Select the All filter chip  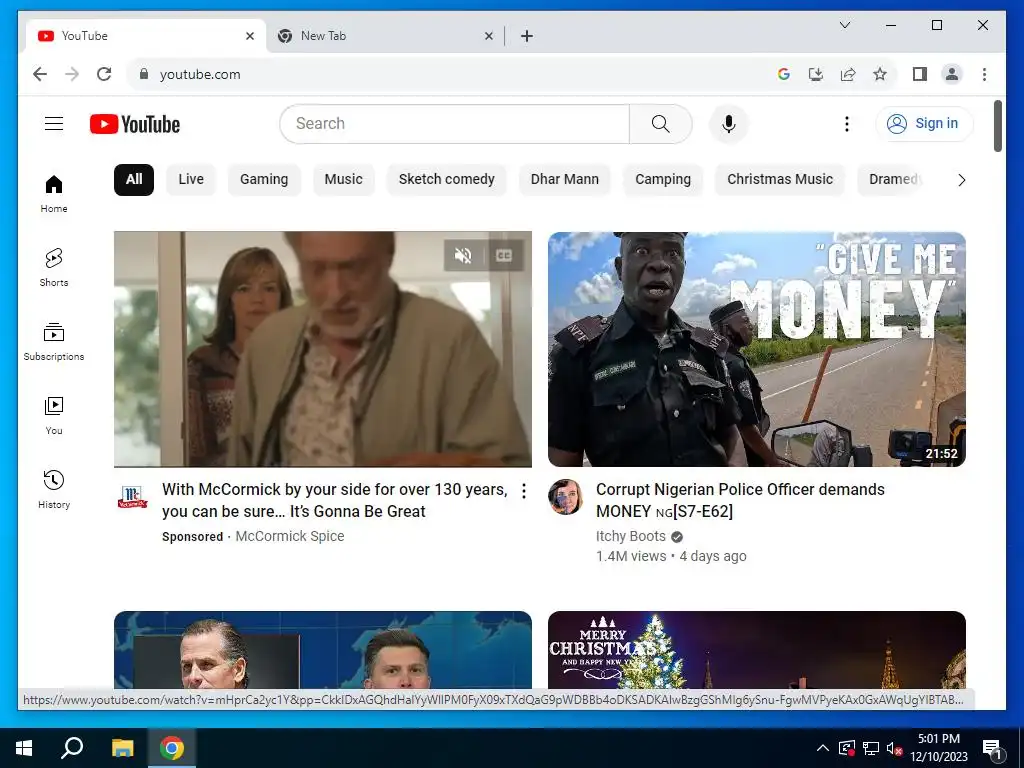tap(134, 180)
